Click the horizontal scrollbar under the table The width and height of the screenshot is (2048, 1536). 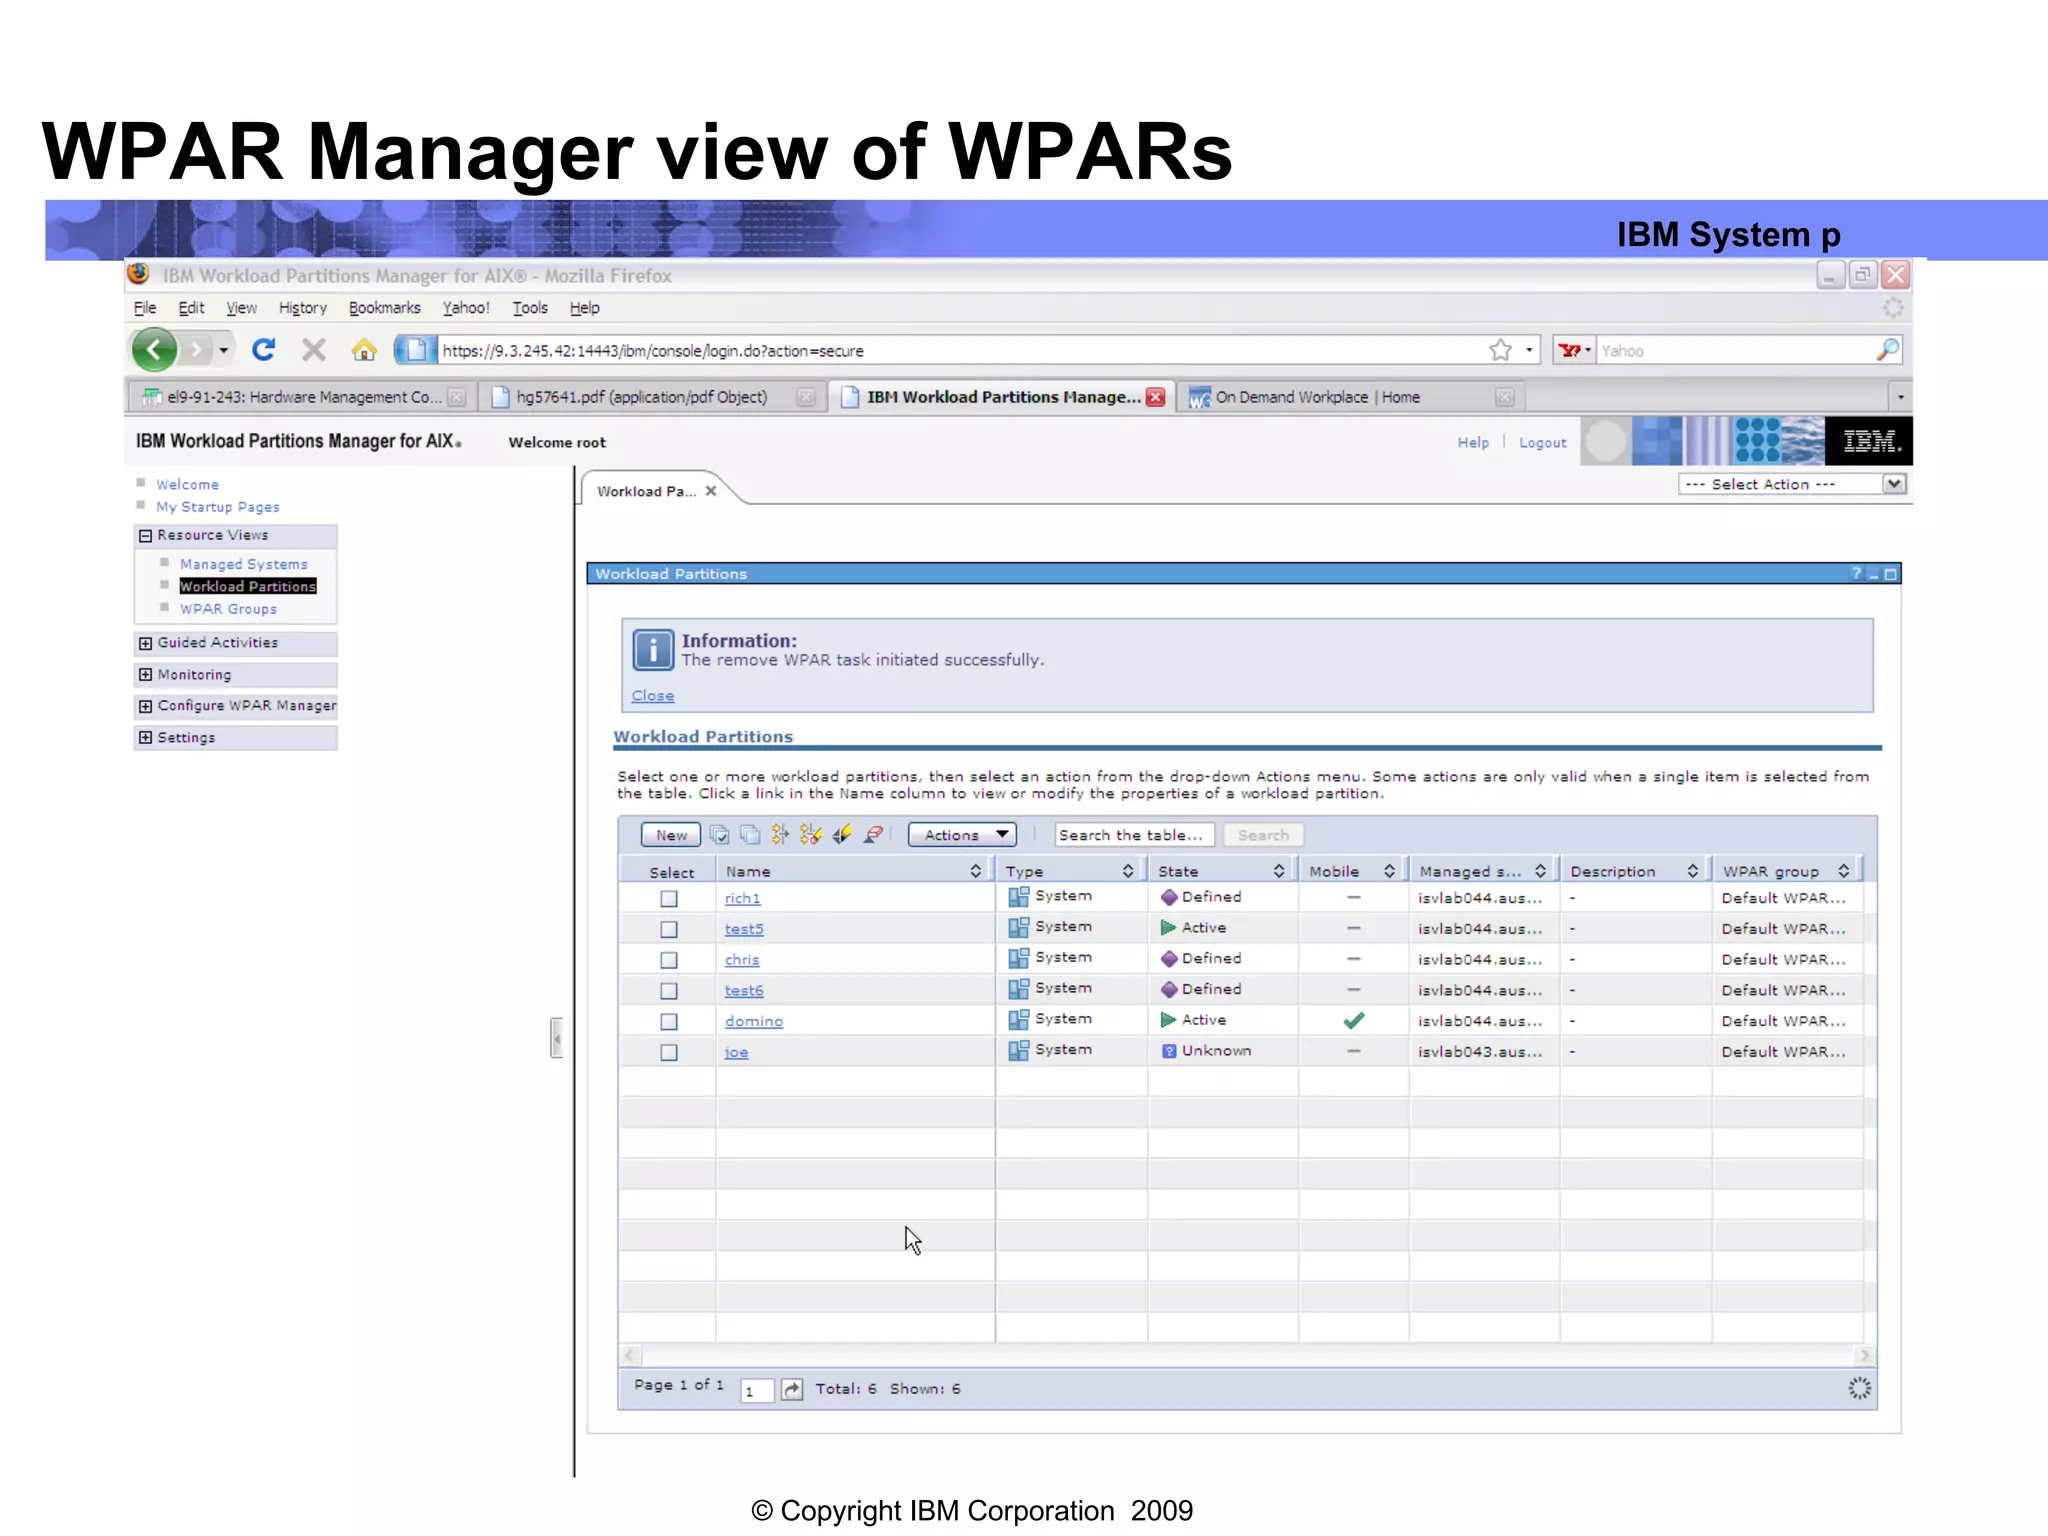coord(1247,1356)
